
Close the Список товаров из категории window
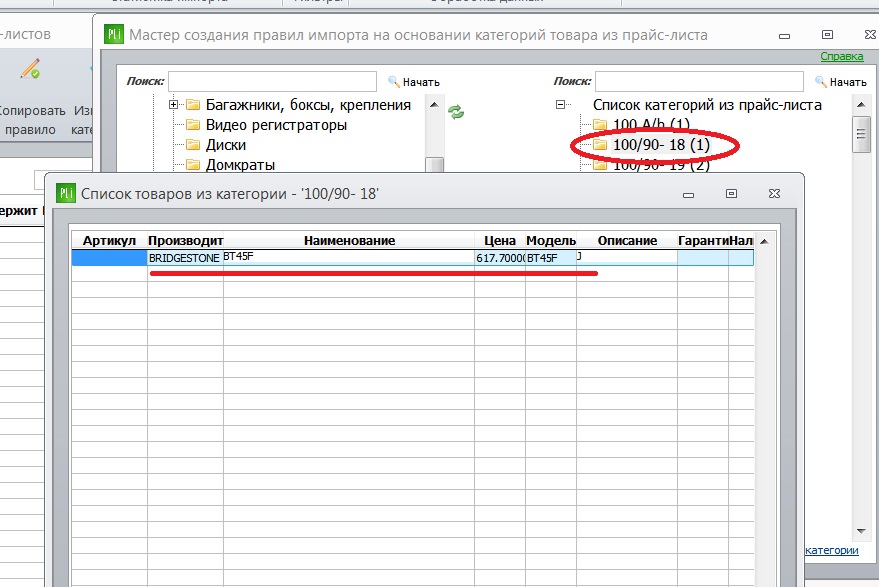774,193
